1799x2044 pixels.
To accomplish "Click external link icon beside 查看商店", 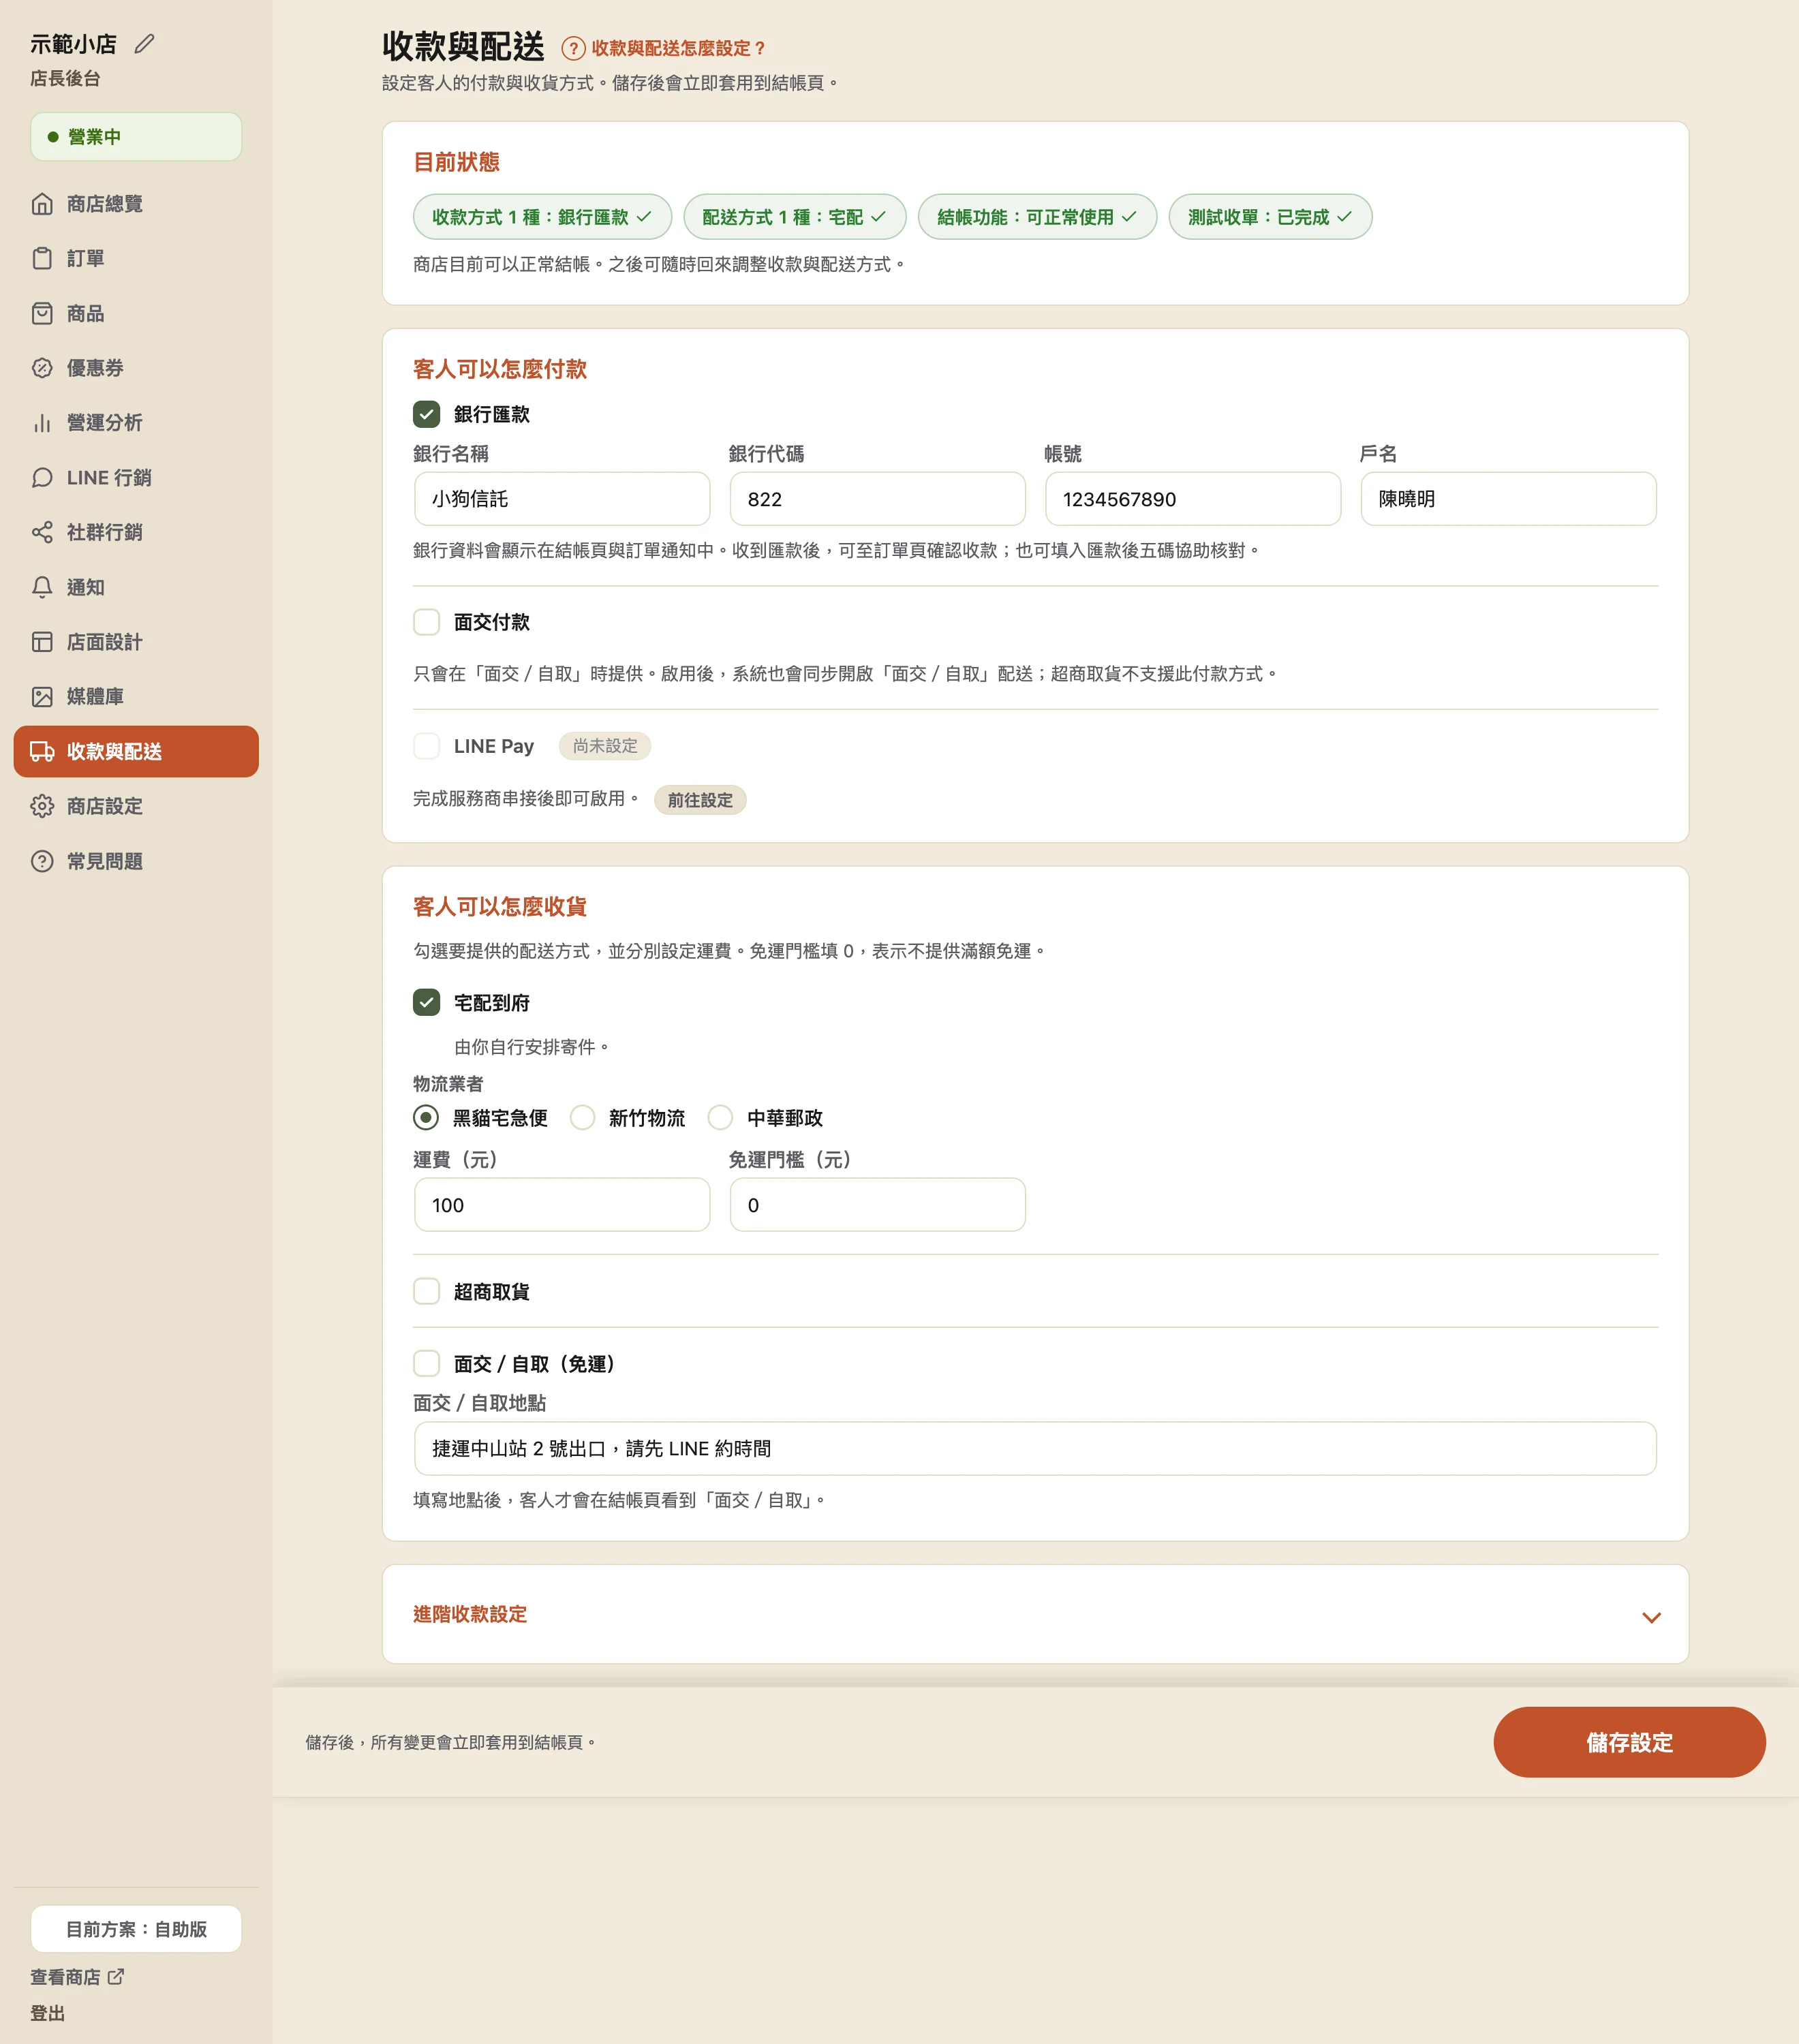I will point(116,1976).
